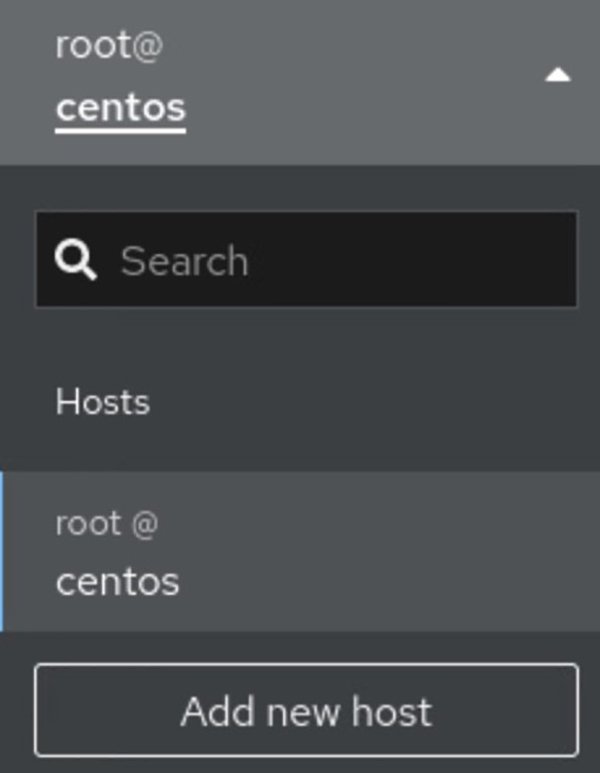
Task: Click empty space right of the Search placeholder
Action: coord(420,260)
